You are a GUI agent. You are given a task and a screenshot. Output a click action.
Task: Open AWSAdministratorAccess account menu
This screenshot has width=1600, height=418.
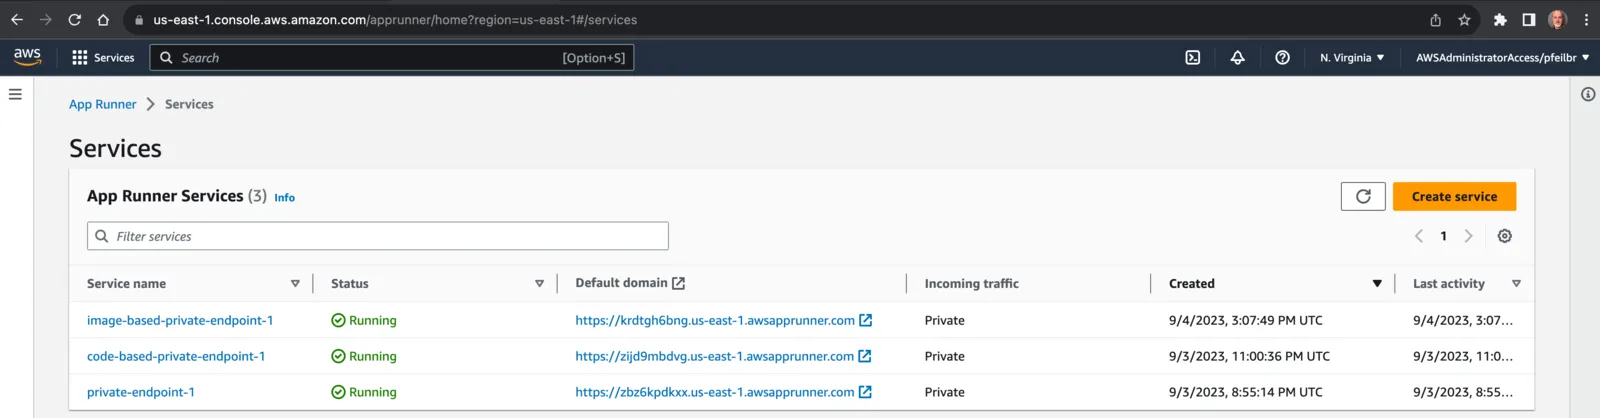click(x=1502, y=58)
